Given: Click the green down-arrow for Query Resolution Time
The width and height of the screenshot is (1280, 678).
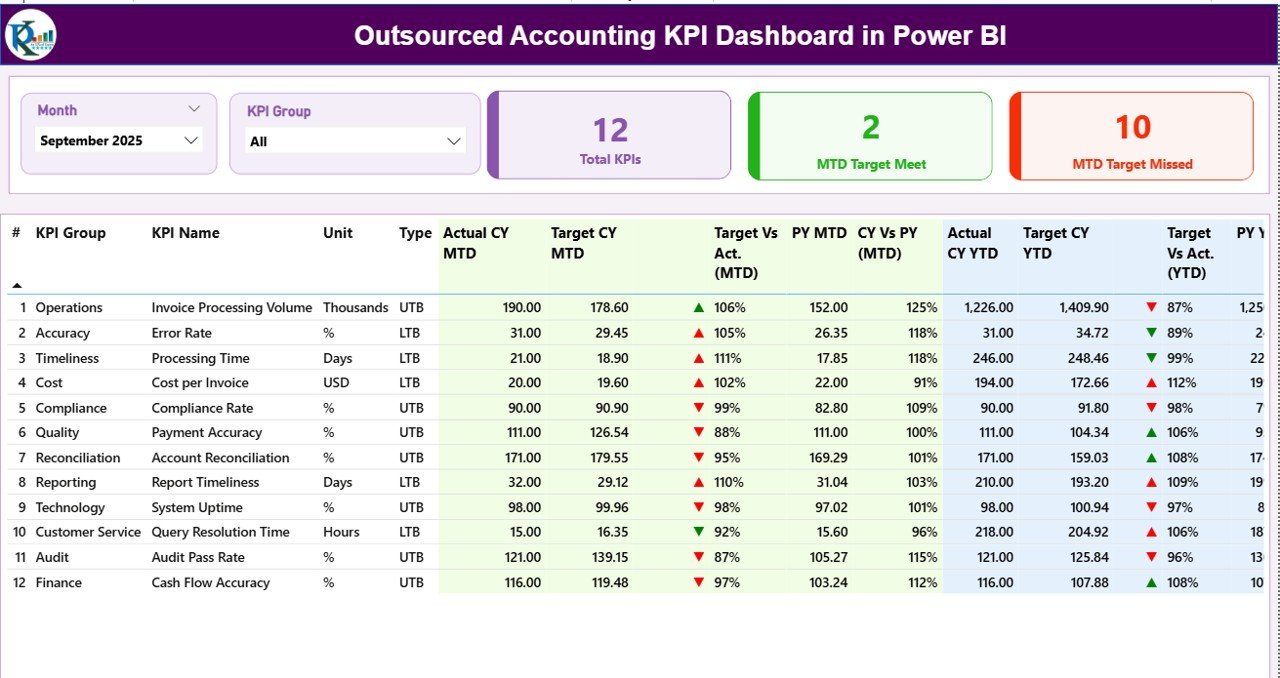Looking at the screenshot, I should (698, 532).
